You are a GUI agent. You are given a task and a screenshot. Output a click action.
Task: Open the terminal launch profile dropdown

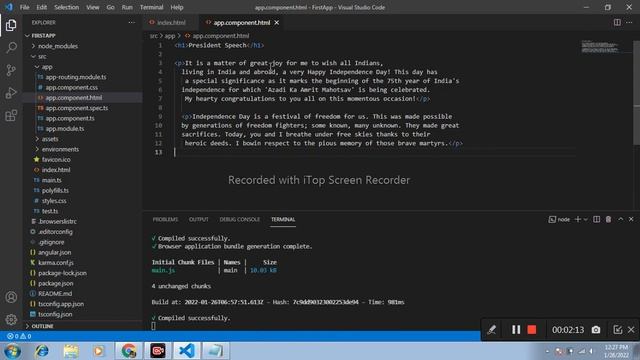(x=585, y=220)
